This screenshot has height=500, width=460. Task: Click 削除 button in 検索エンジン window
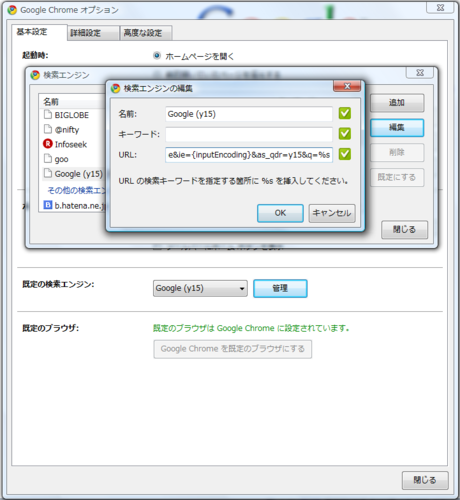397,153
